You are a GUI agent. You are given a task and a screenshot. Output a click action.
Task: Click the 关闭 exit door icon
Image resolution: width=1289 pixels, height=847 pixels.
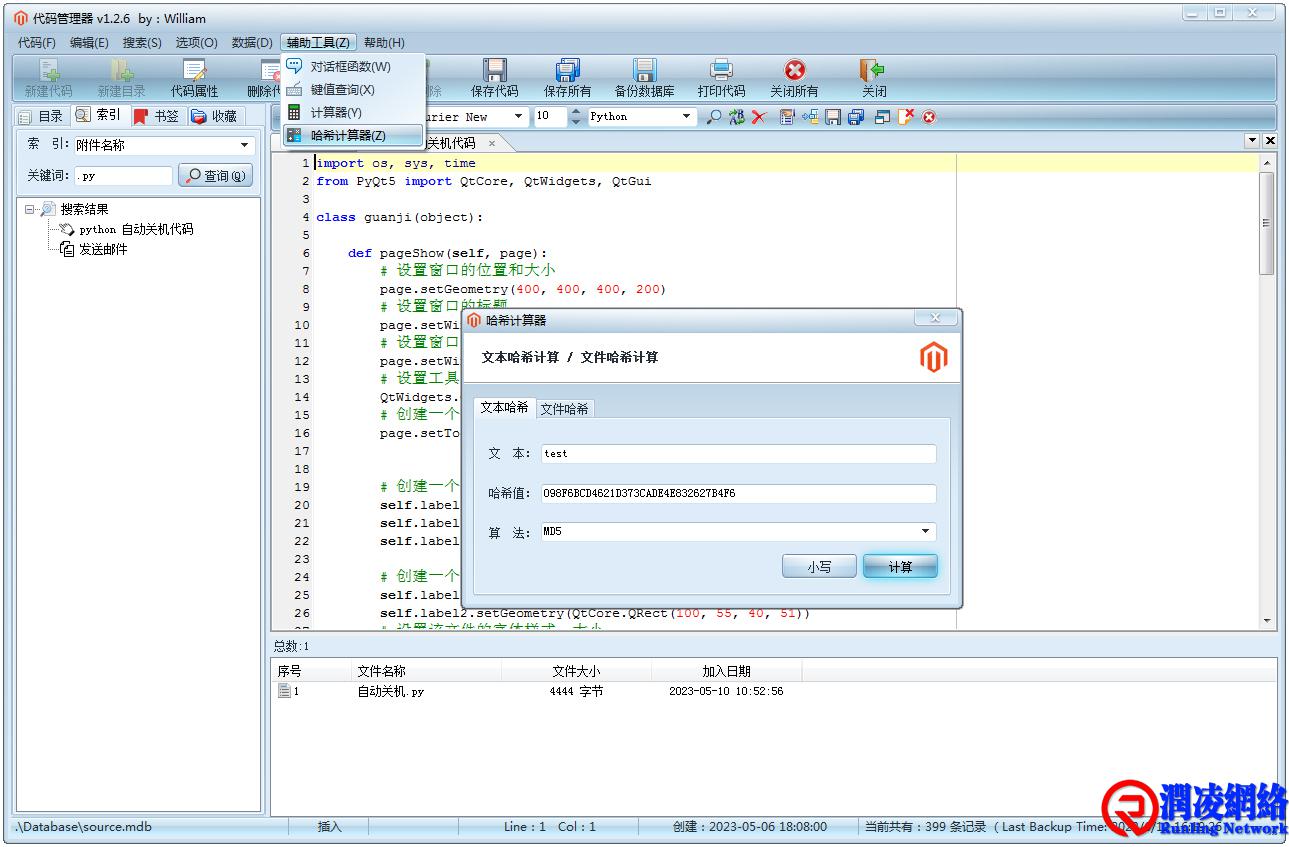pyautogui.click(x=873, y=69)
